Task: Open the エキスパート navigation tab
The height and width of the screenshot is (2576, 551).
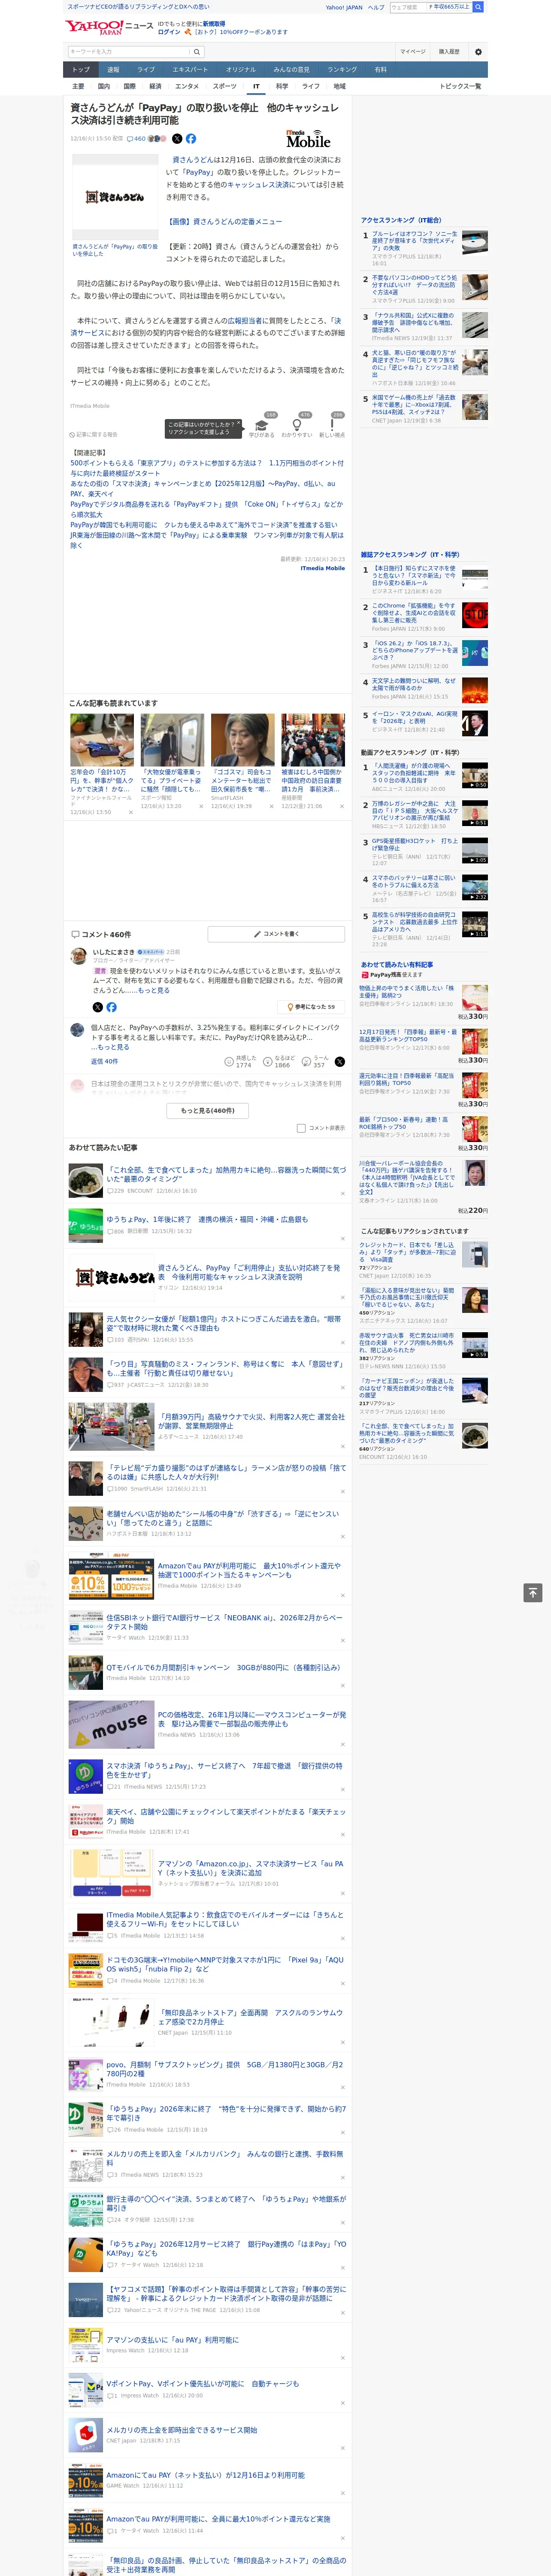Action: click(x=190, y=70)
